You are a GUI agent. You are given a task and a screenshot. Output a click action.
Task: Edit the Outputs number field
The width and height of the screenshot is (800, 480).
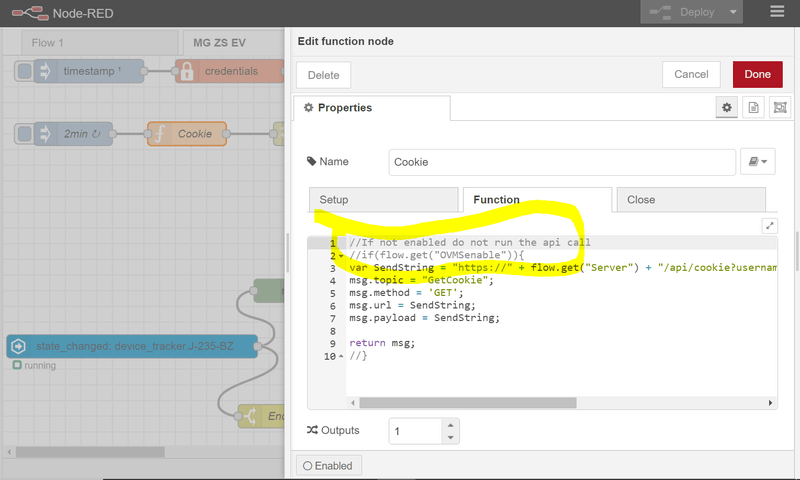[x=415, y=431]
